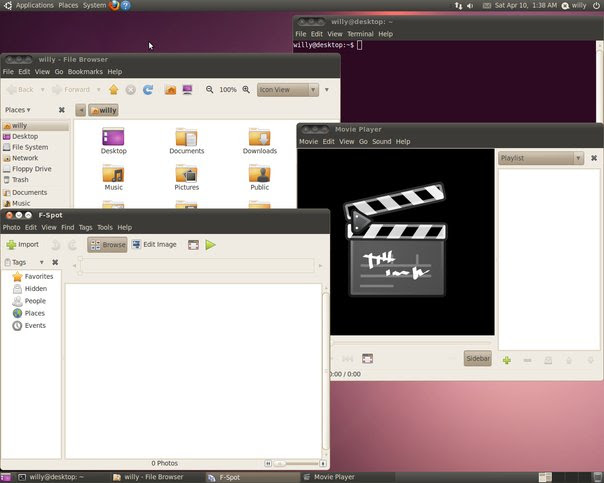Click the Reload icon in File Browser
The image size is (604, 483).
pos(147,90)
